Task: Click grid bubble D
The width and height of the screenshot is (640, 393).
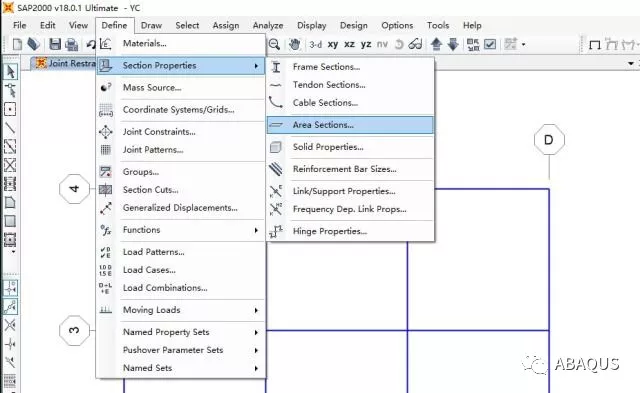Action: click(549, 140)
